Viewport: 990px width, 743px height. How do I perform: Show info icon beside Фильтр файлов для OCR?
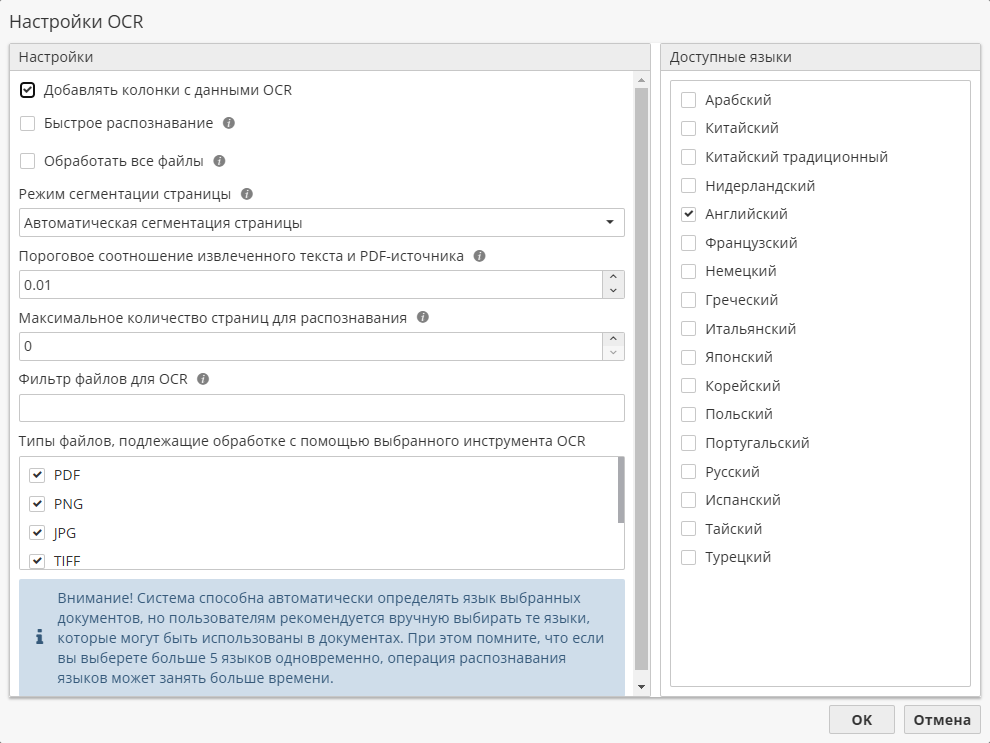(x=203, y=379)
